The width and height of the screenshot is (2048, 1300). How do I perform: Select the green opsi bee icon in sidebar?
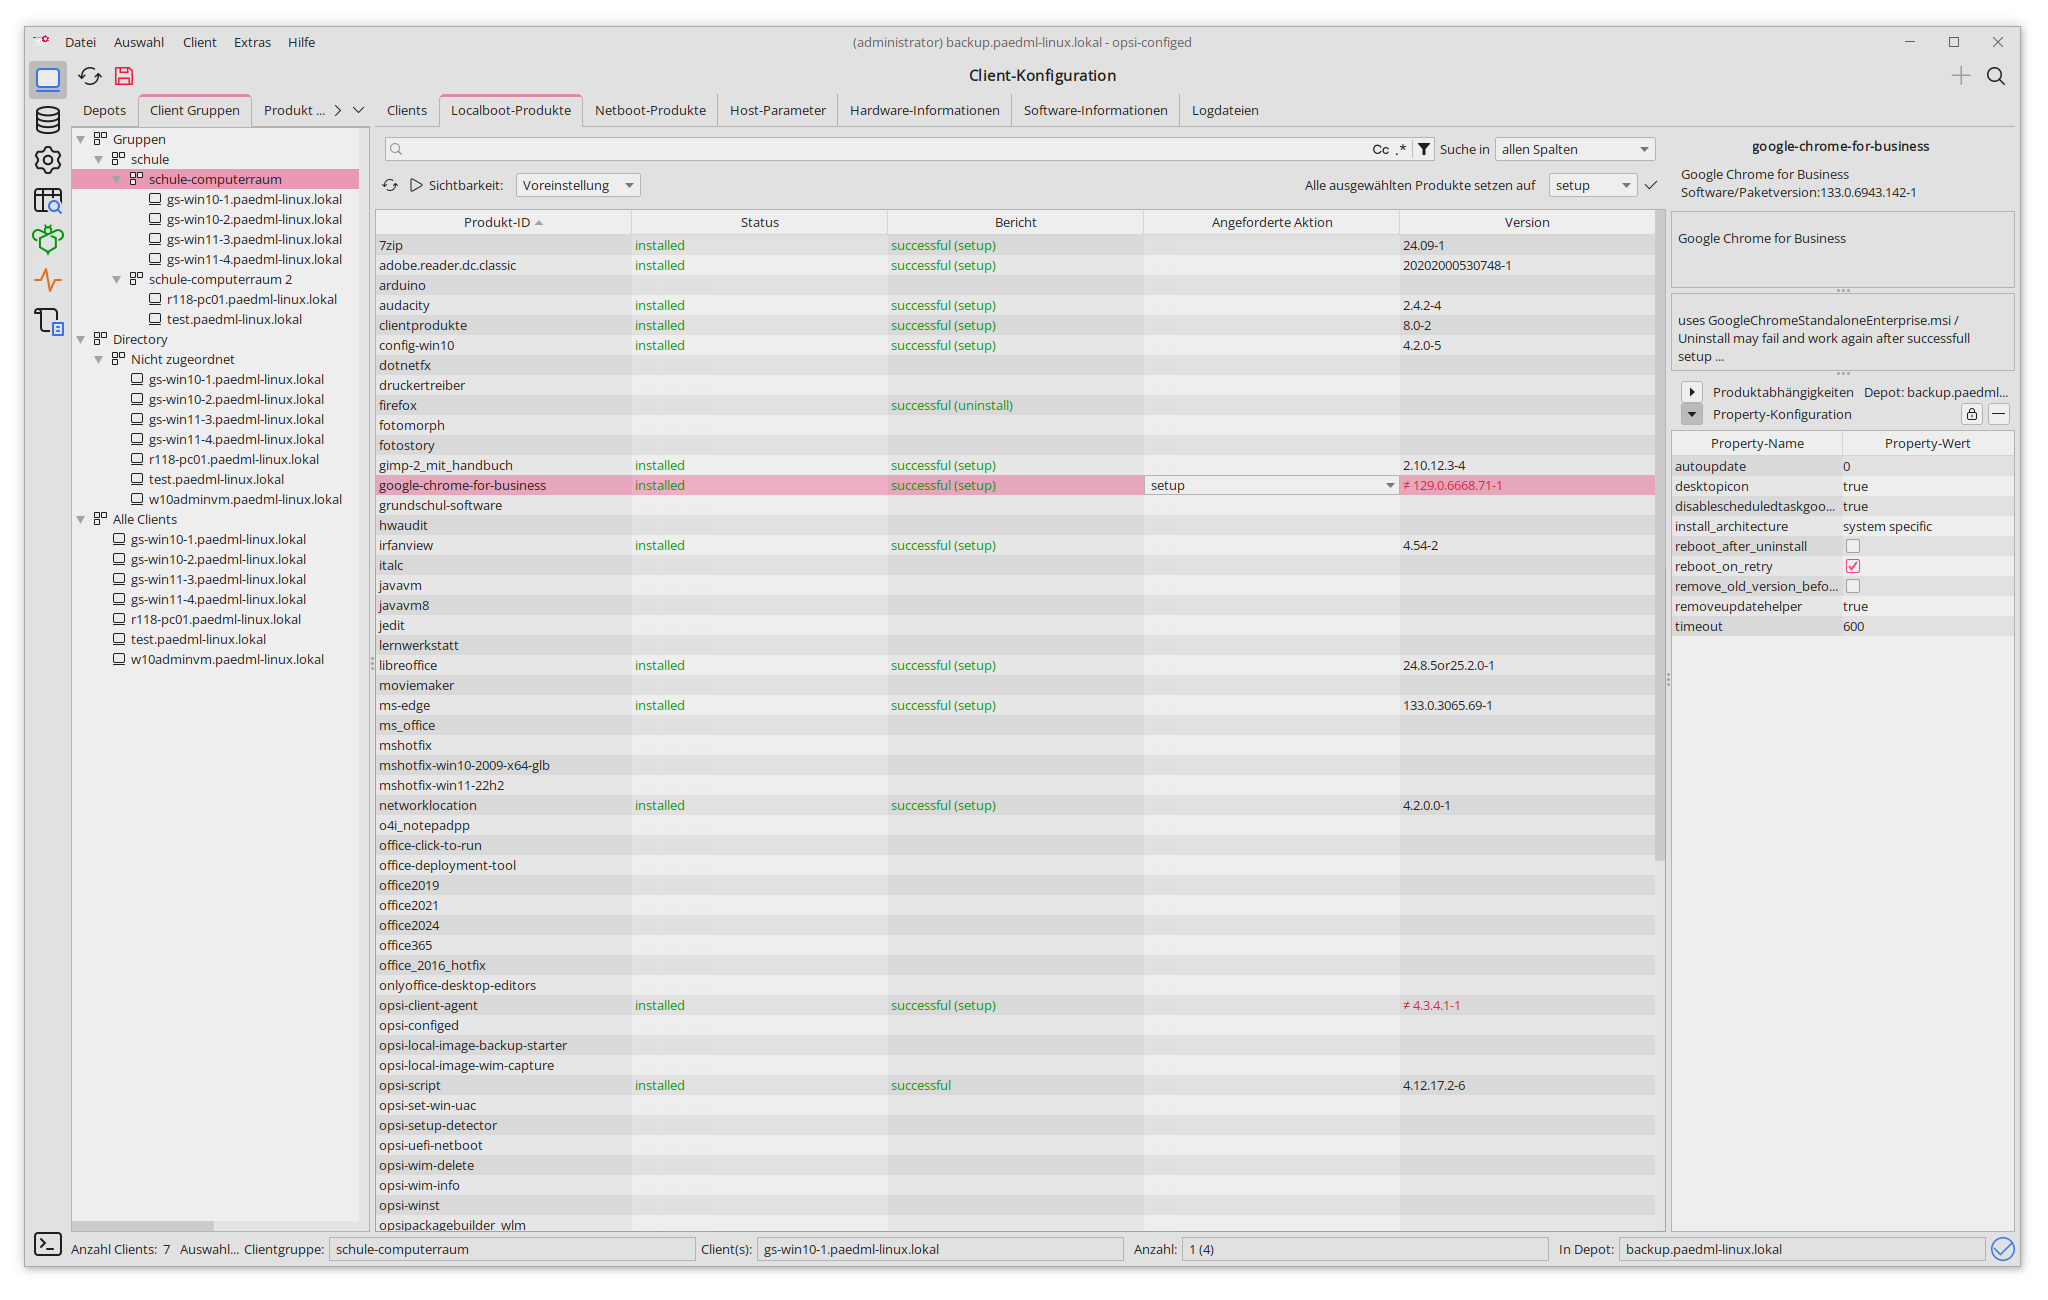(x=47, y=240)
